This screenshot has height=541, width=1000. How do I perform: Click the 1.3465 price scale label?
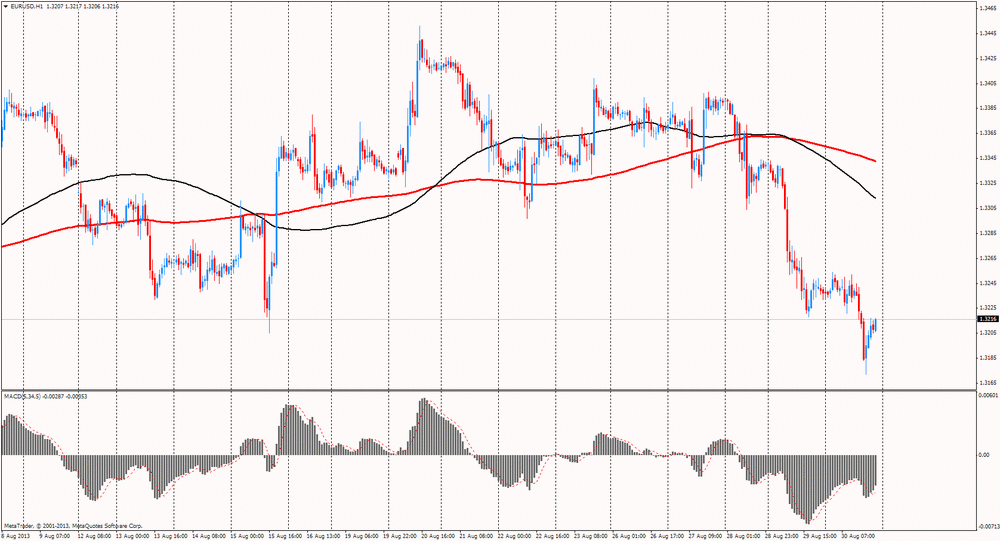(987, 8)
